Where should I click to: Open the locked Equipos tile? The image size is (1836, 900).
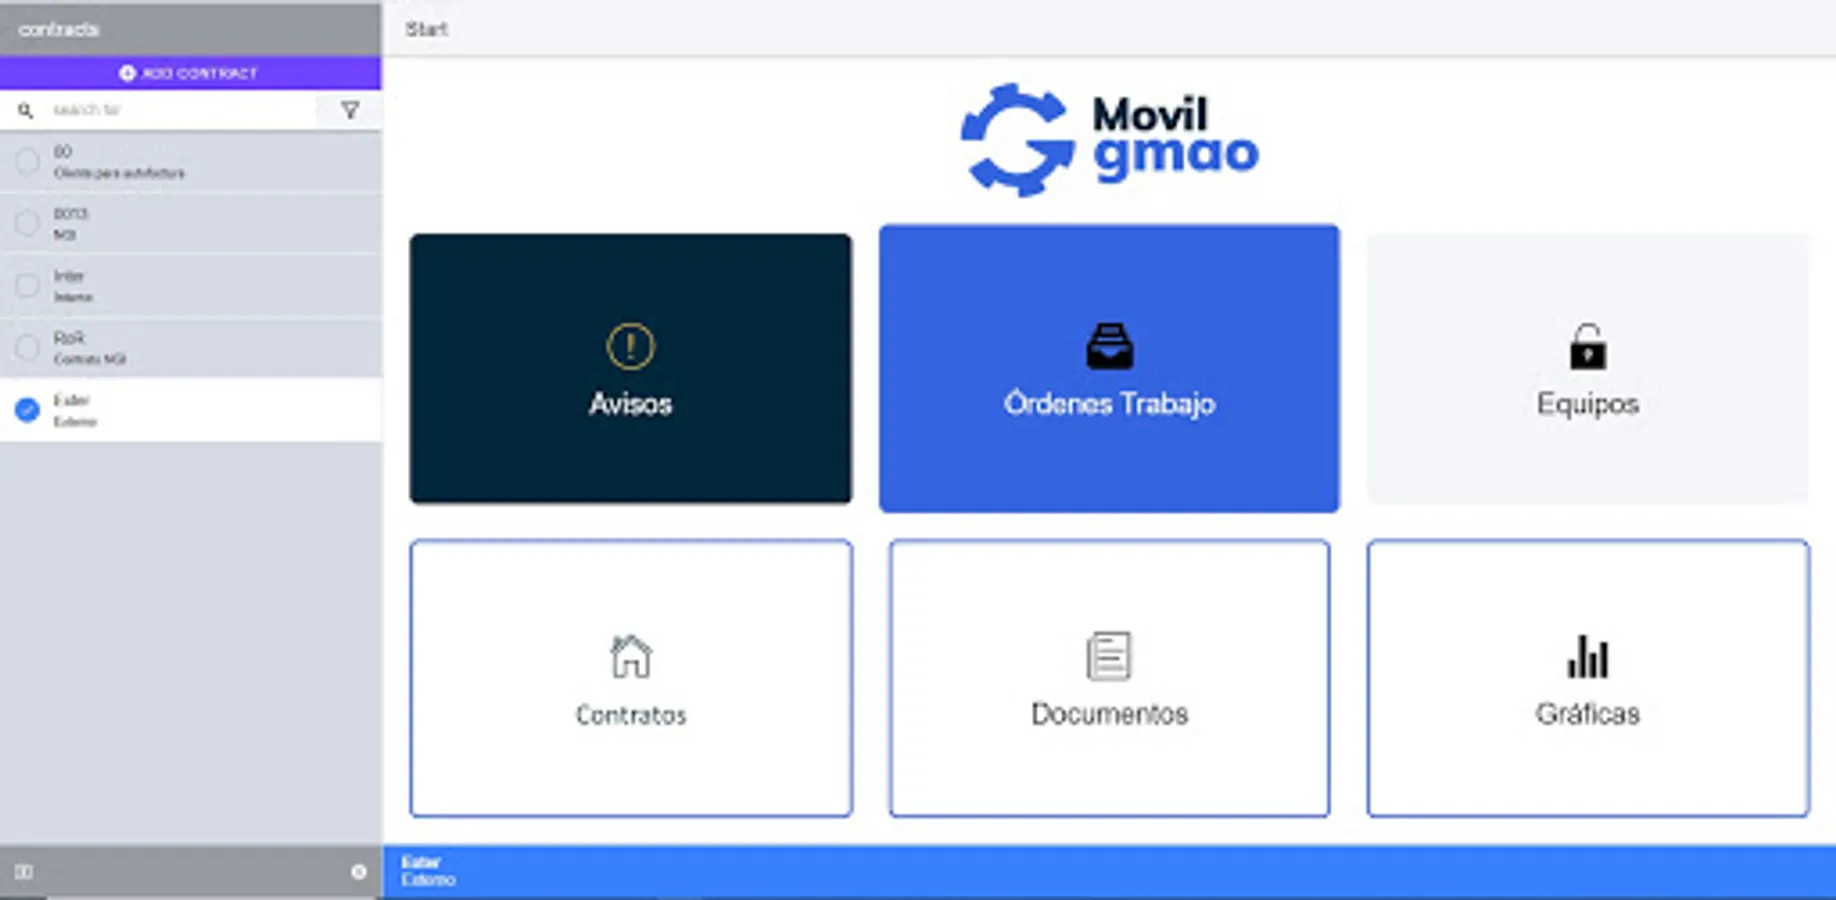1588,368
